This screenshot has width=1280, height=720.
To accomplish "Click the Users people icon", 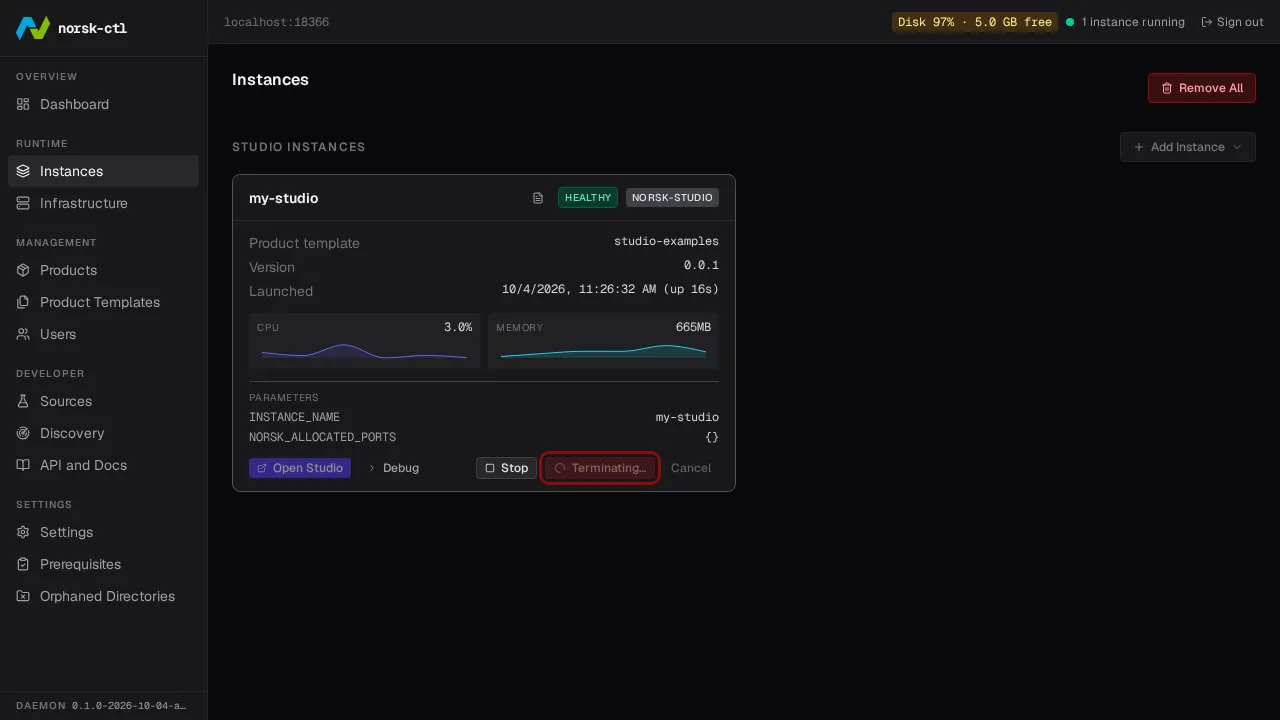I will 23,334.
